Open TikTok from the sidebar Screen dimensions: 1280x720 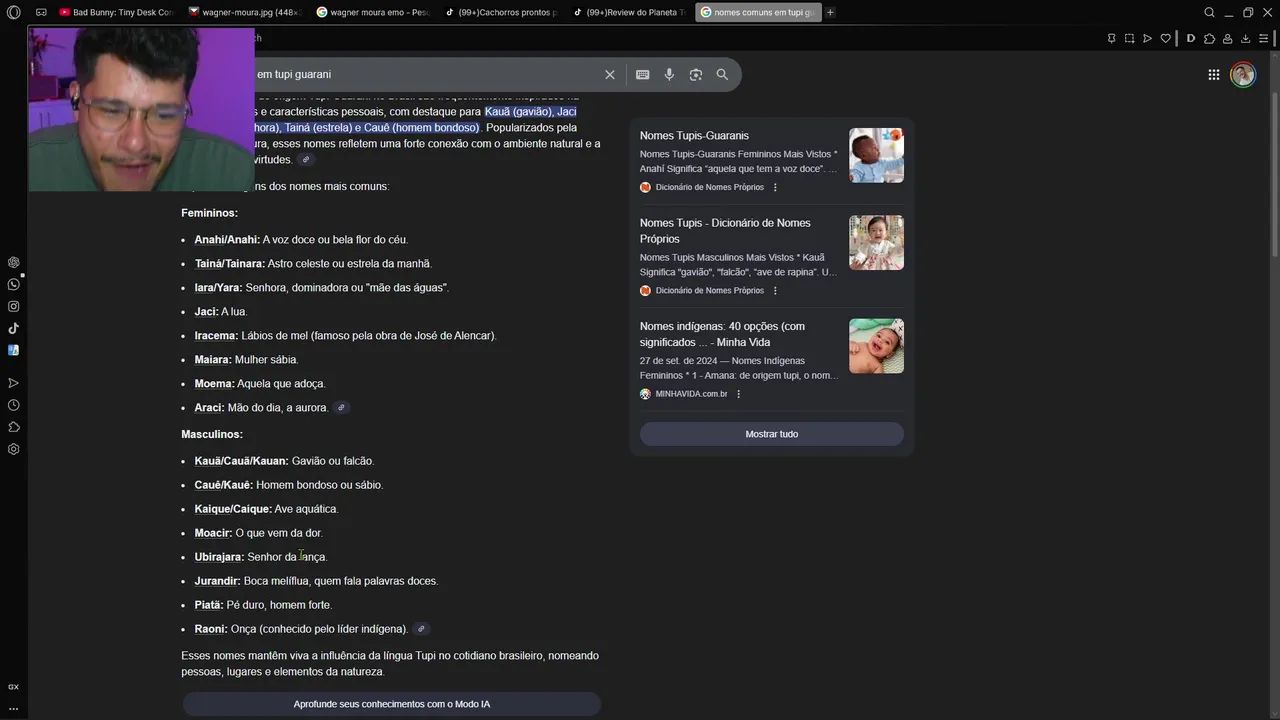pyautogui.click(x=13, y=328)
